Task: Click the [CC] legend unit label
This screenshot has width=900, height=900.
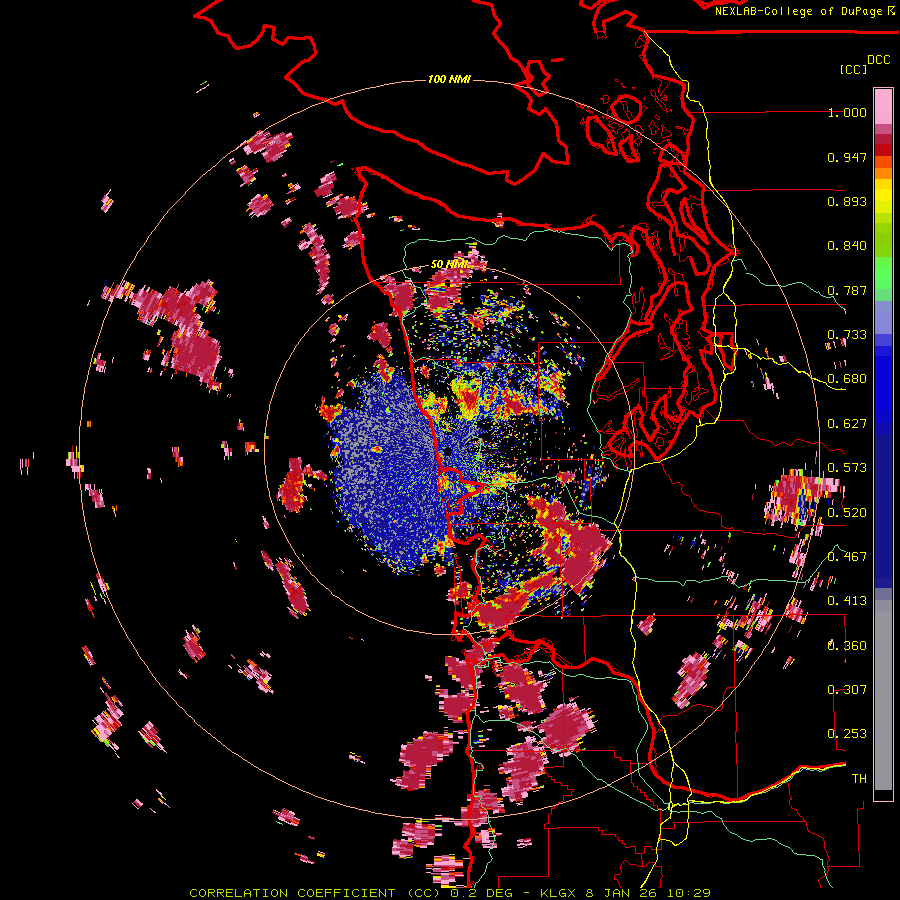Action: click(x=854, y=69)
